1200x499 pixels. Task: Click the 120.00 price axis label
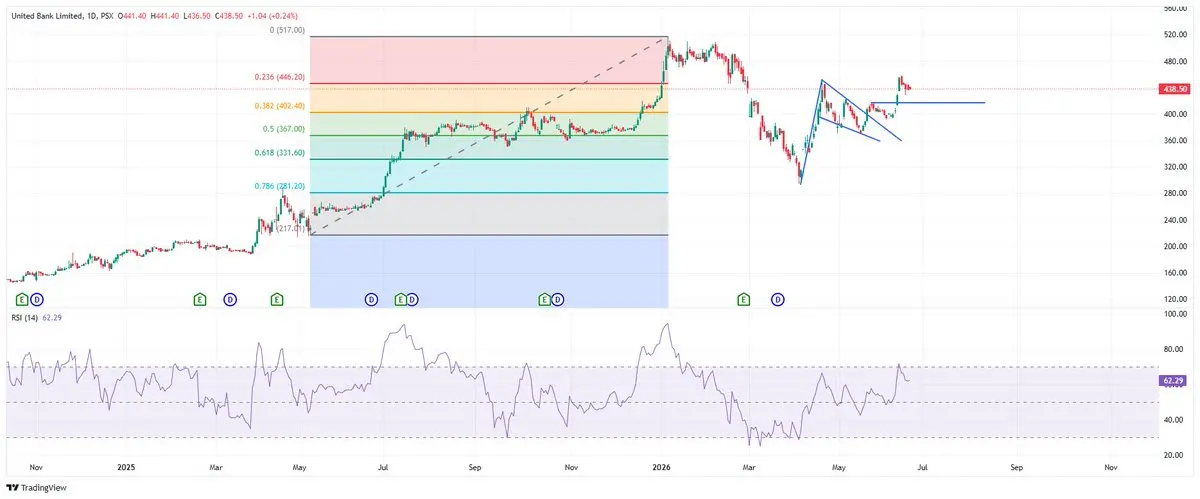(x=1175, y=299)
